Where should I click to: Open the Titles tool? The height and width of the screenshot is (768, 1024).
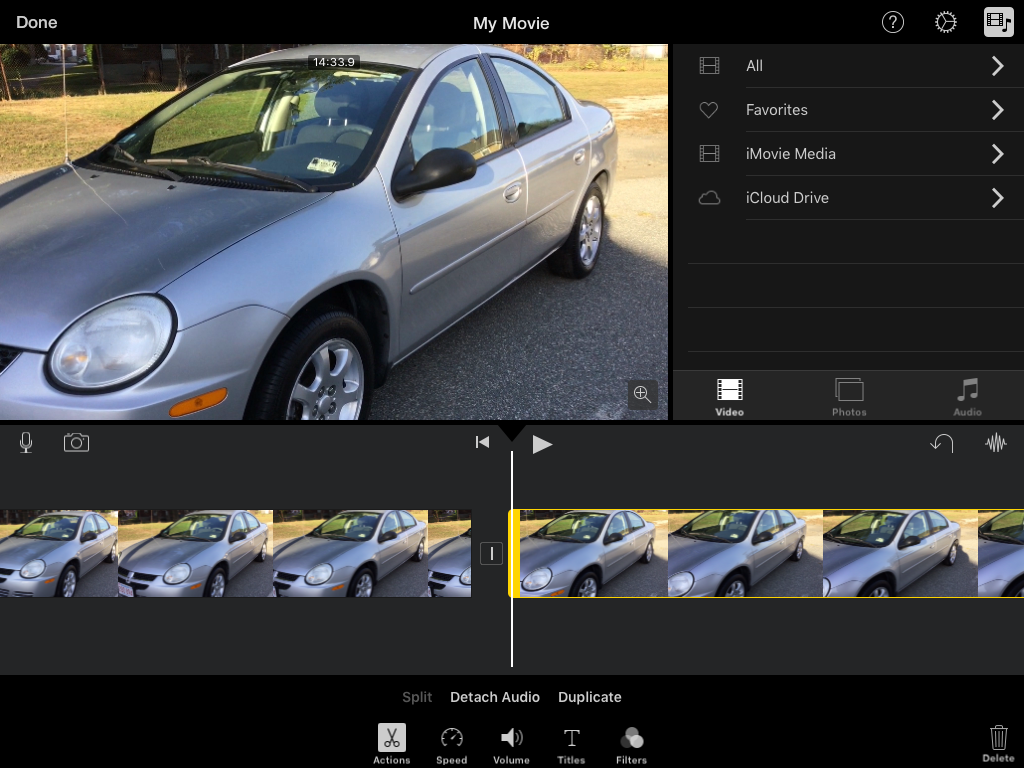[571, 745]
